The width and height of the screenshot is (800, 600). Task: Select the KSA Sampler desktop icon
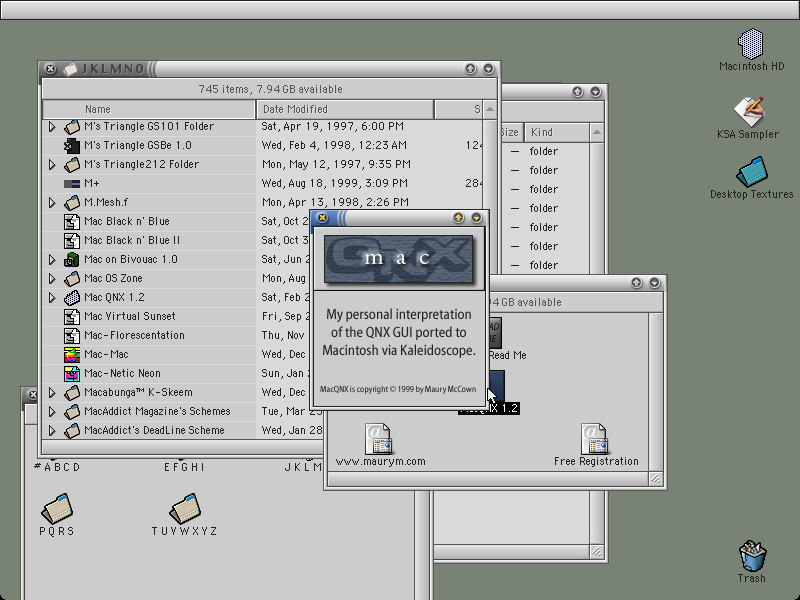tap(748, 112)
